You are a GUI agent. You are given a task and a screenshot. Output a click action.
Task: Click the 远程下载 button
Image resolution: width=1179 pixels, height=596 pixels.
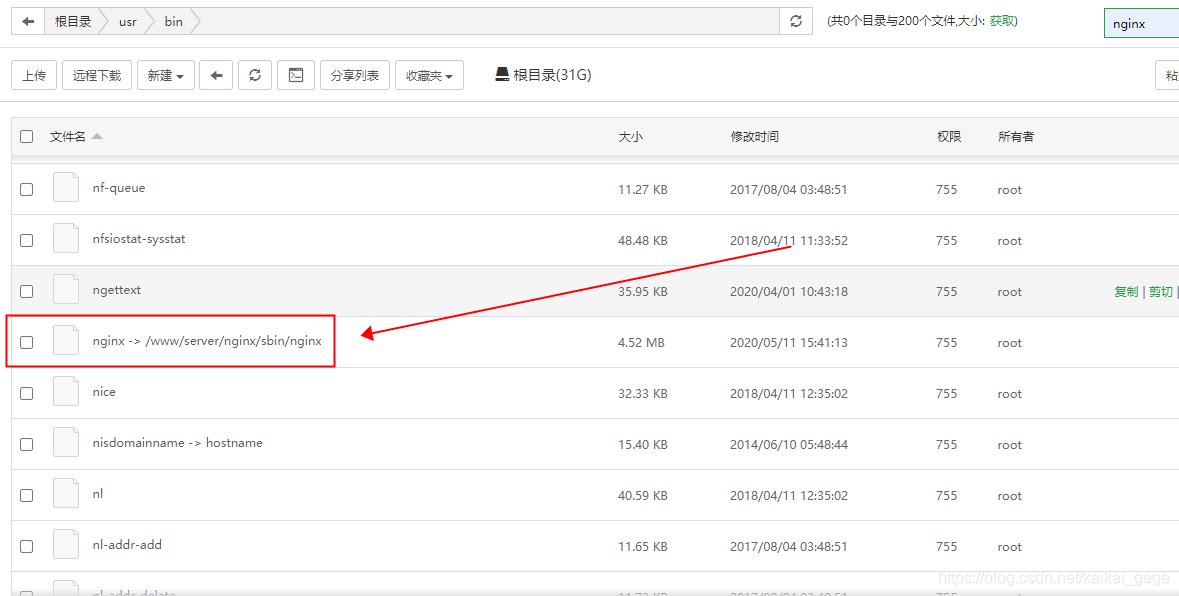97,75
